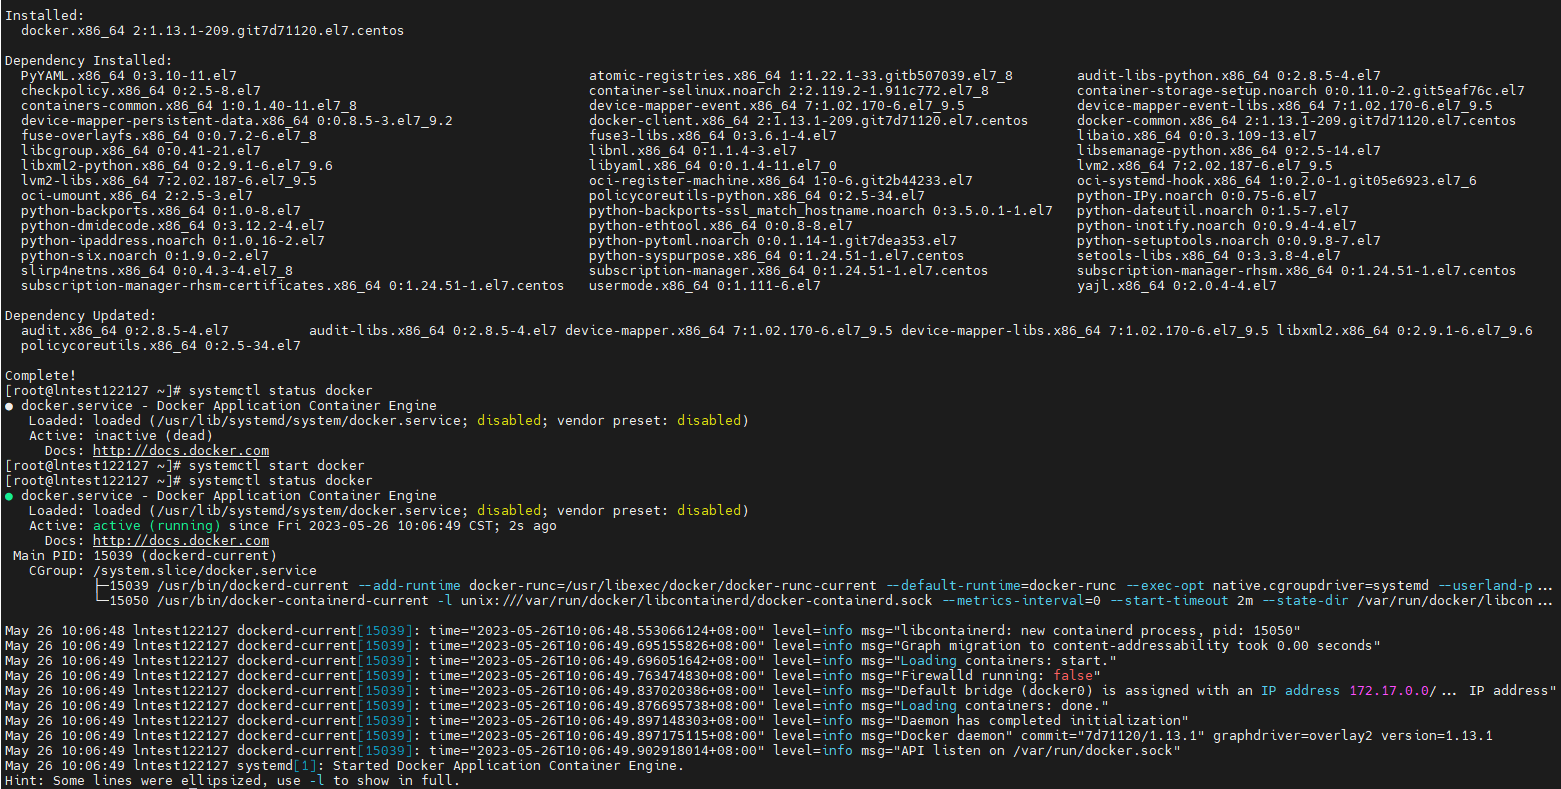Click the second docs.docker.com link
This screenshot has height=789, width=1561.
(180, 540)
